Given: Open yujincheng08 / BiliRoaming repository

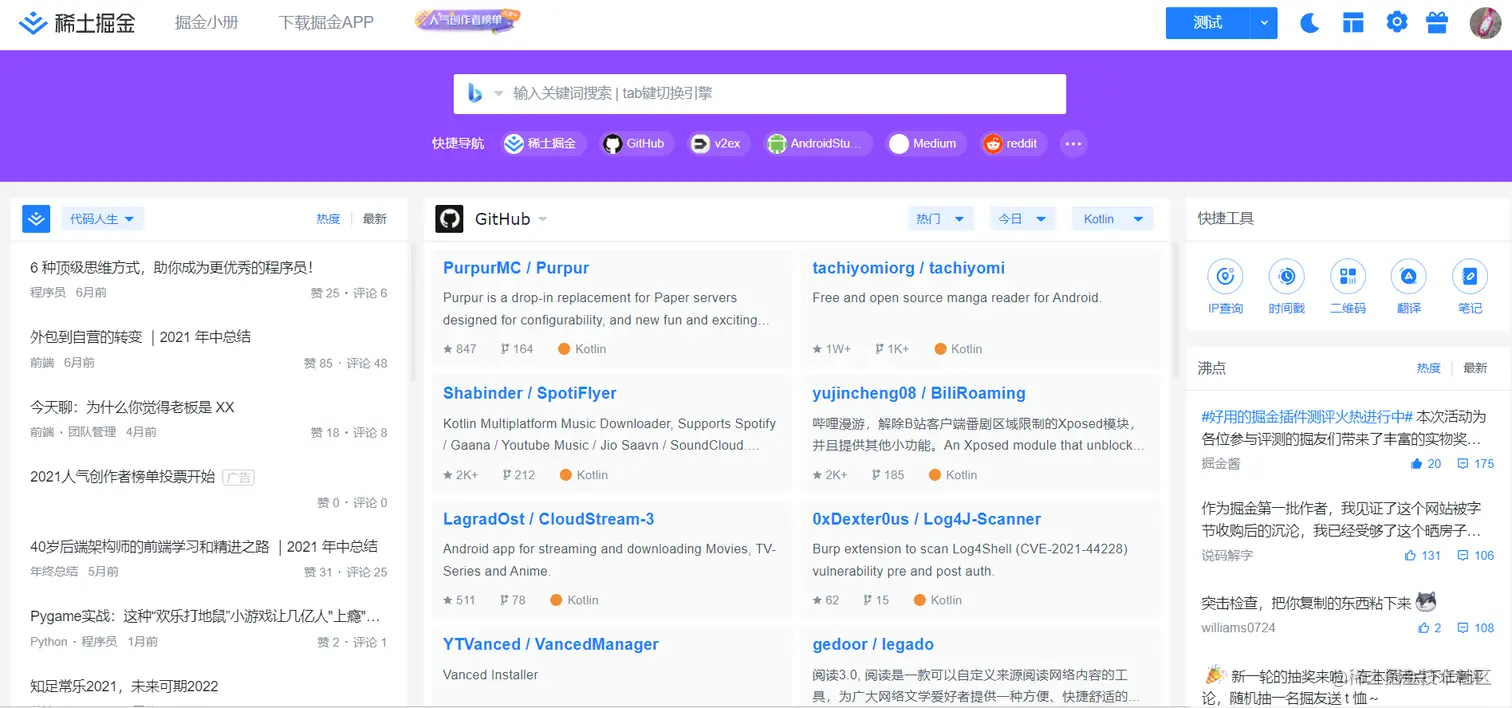Looking at the screenshot, I should pyautogui.click(x=919, y=393).
